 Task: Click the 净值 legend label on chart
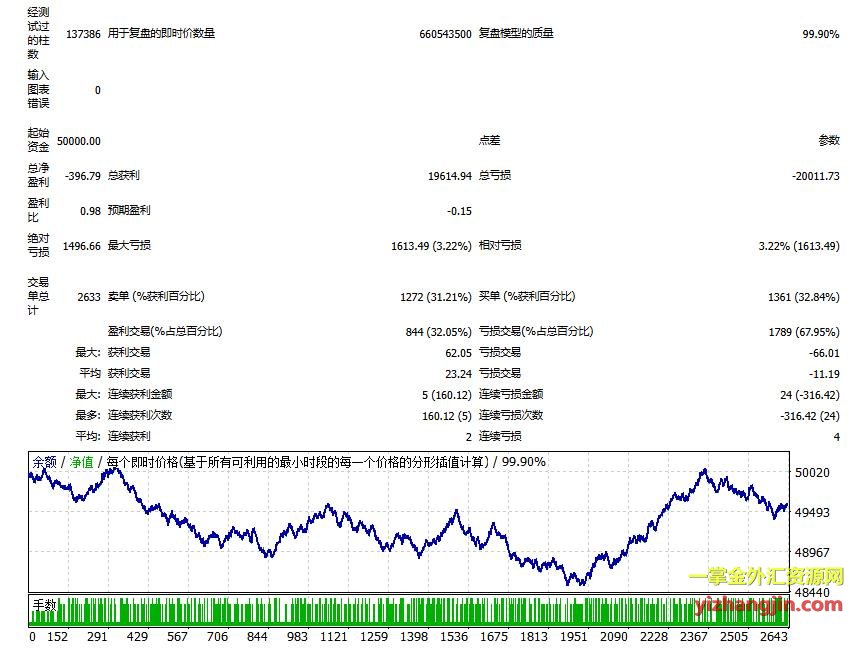(x=81, y=462)
